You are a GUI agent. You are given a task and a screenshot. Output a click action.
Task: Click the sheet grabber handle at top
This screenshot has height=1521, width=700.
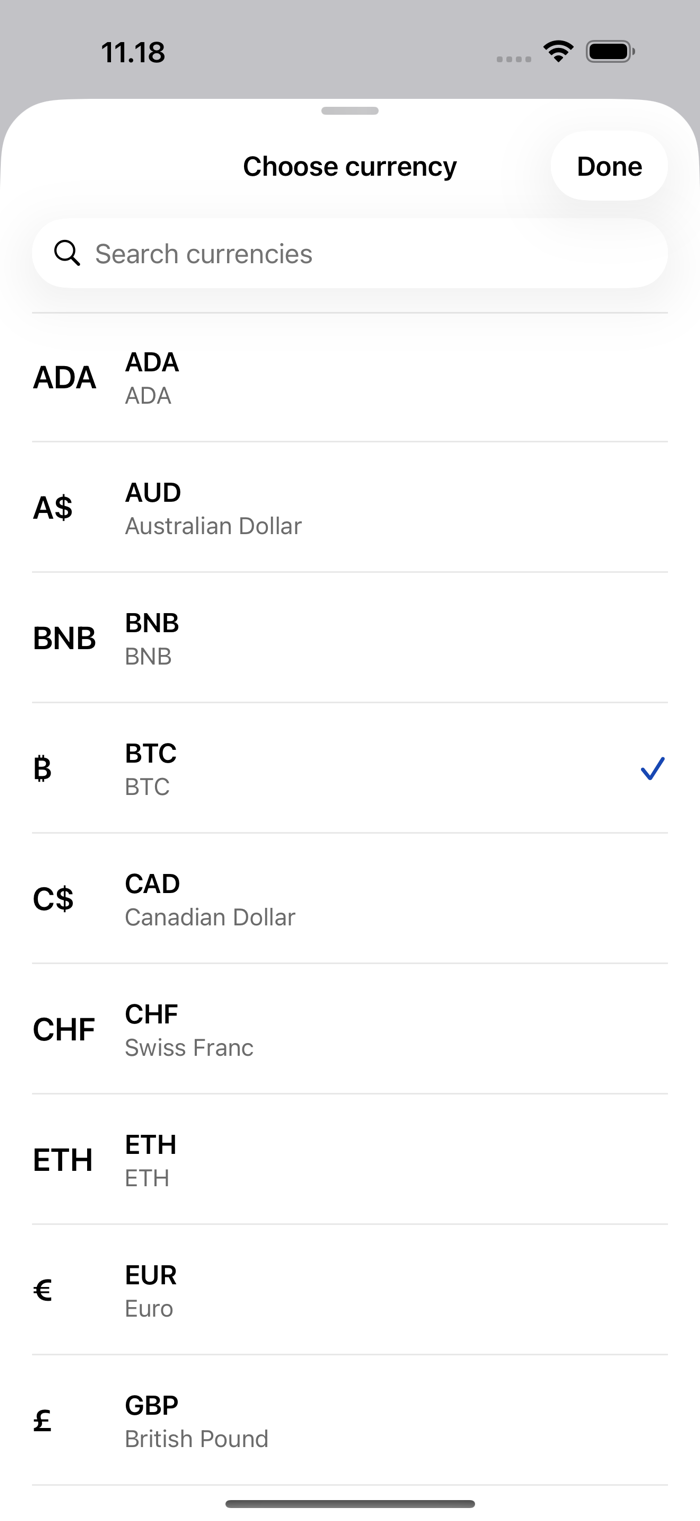tap(350, 111)
